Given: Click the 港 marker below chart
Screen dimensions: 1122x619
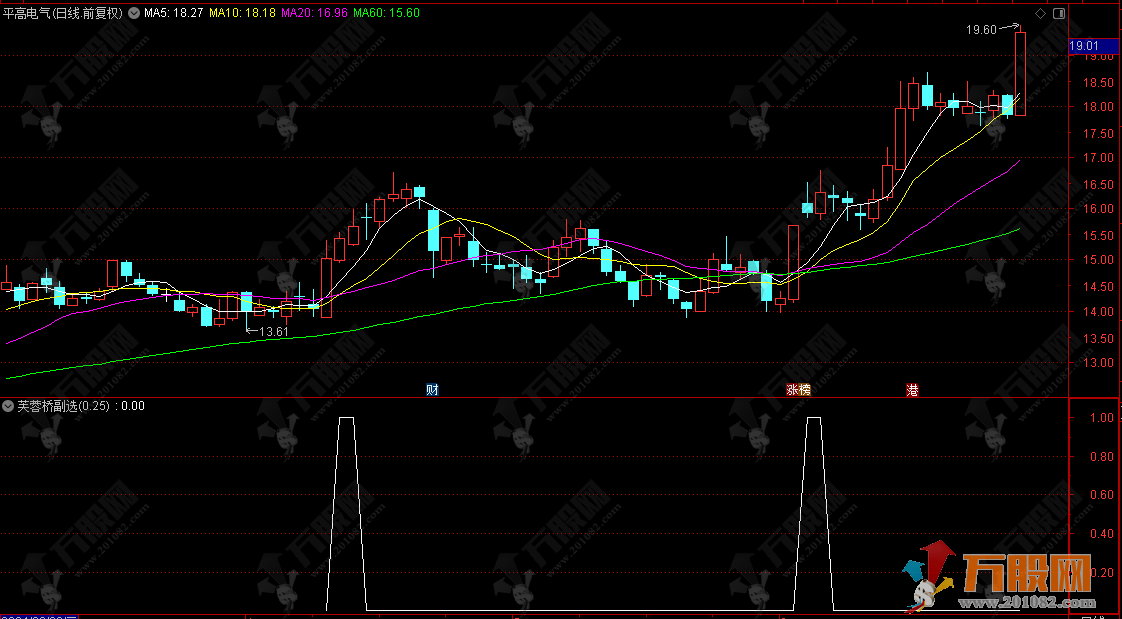Looking at the screenshot, I should coord(912,390).
